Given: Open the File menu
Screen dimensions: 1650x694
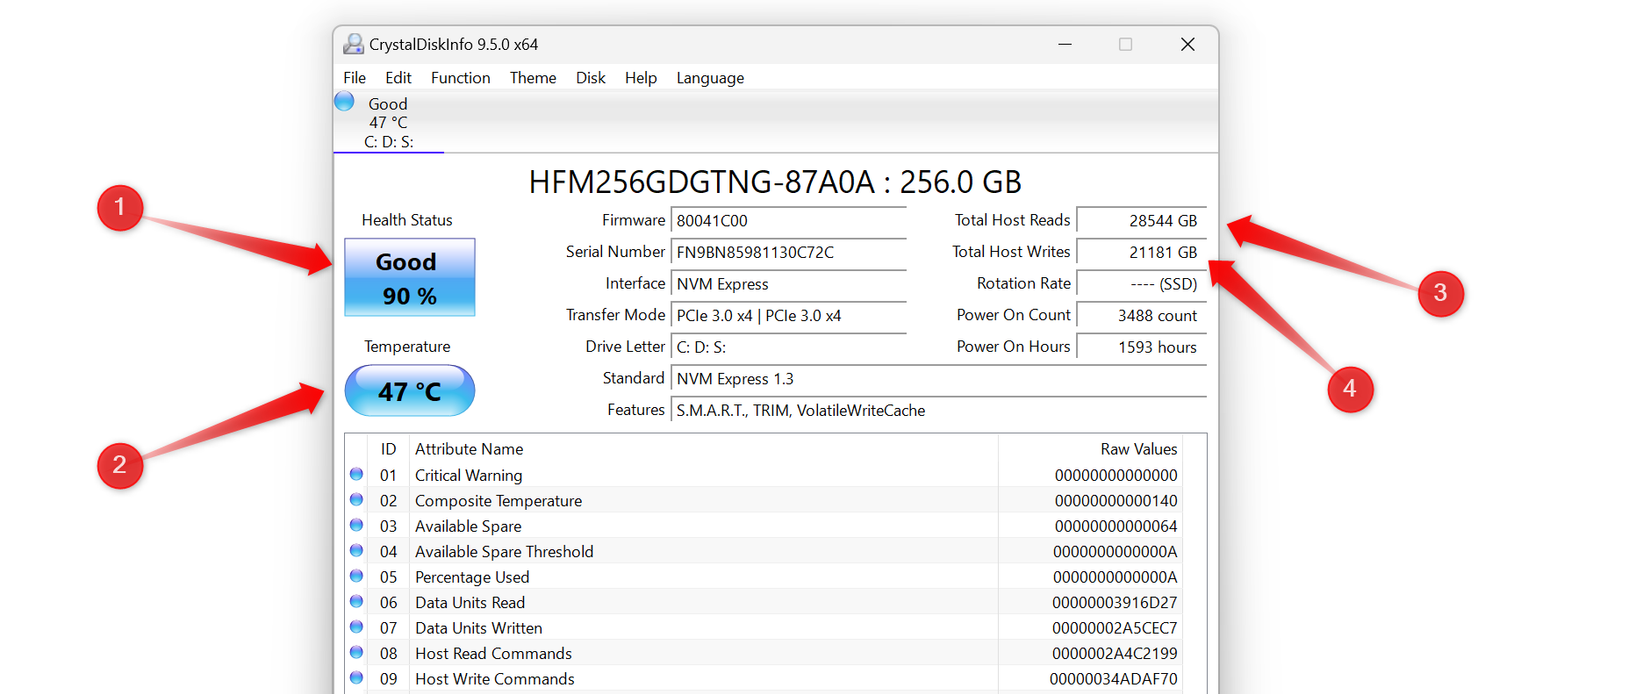Looking at the screenshot, I should [x=354, y=78].
